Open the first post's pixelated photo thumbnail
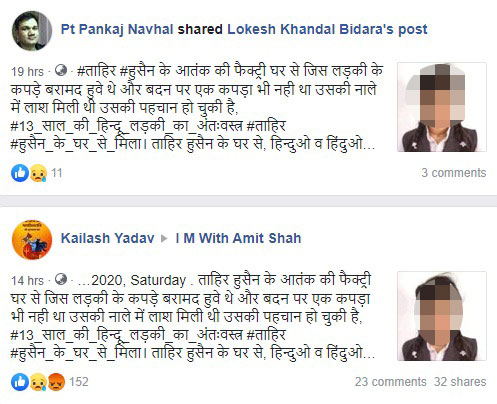 tap(442, 107)
